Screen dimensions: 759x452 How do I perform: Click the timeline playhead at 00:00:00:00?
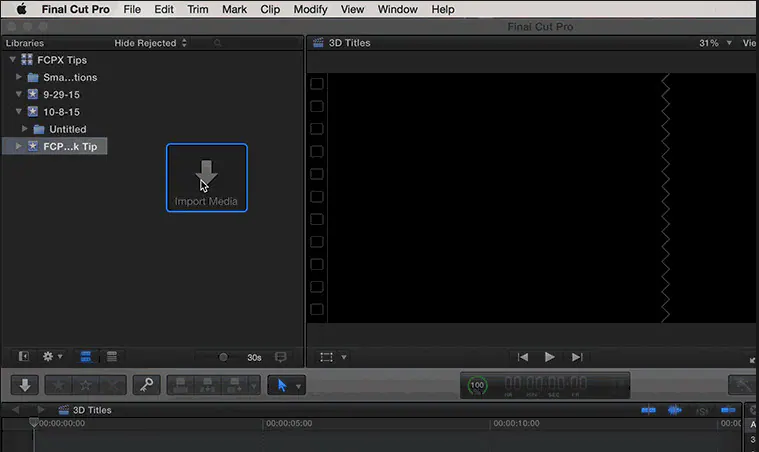click(x=33, y=423)
